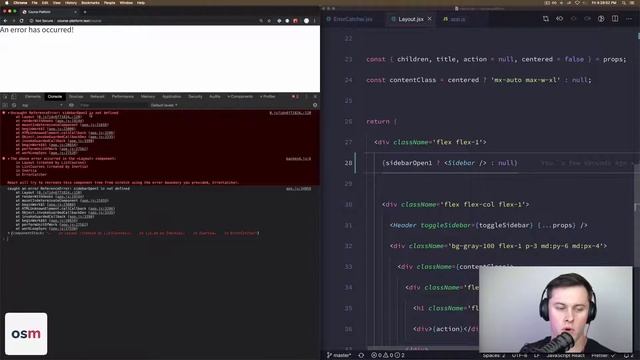This screenshot has height=360, width=640.
Task: Open new Chrome tab with plus button
Action: [x=85, y=12]
